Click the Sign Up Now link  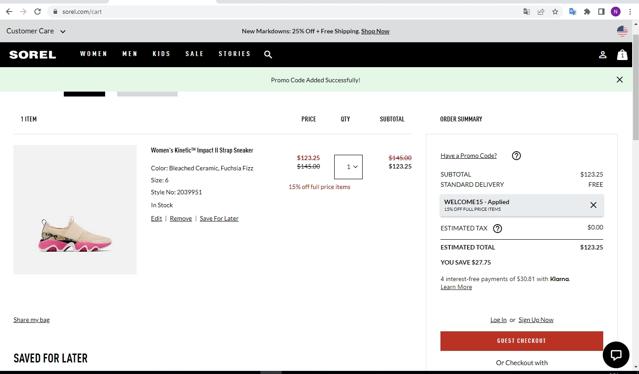pos(536,320)
